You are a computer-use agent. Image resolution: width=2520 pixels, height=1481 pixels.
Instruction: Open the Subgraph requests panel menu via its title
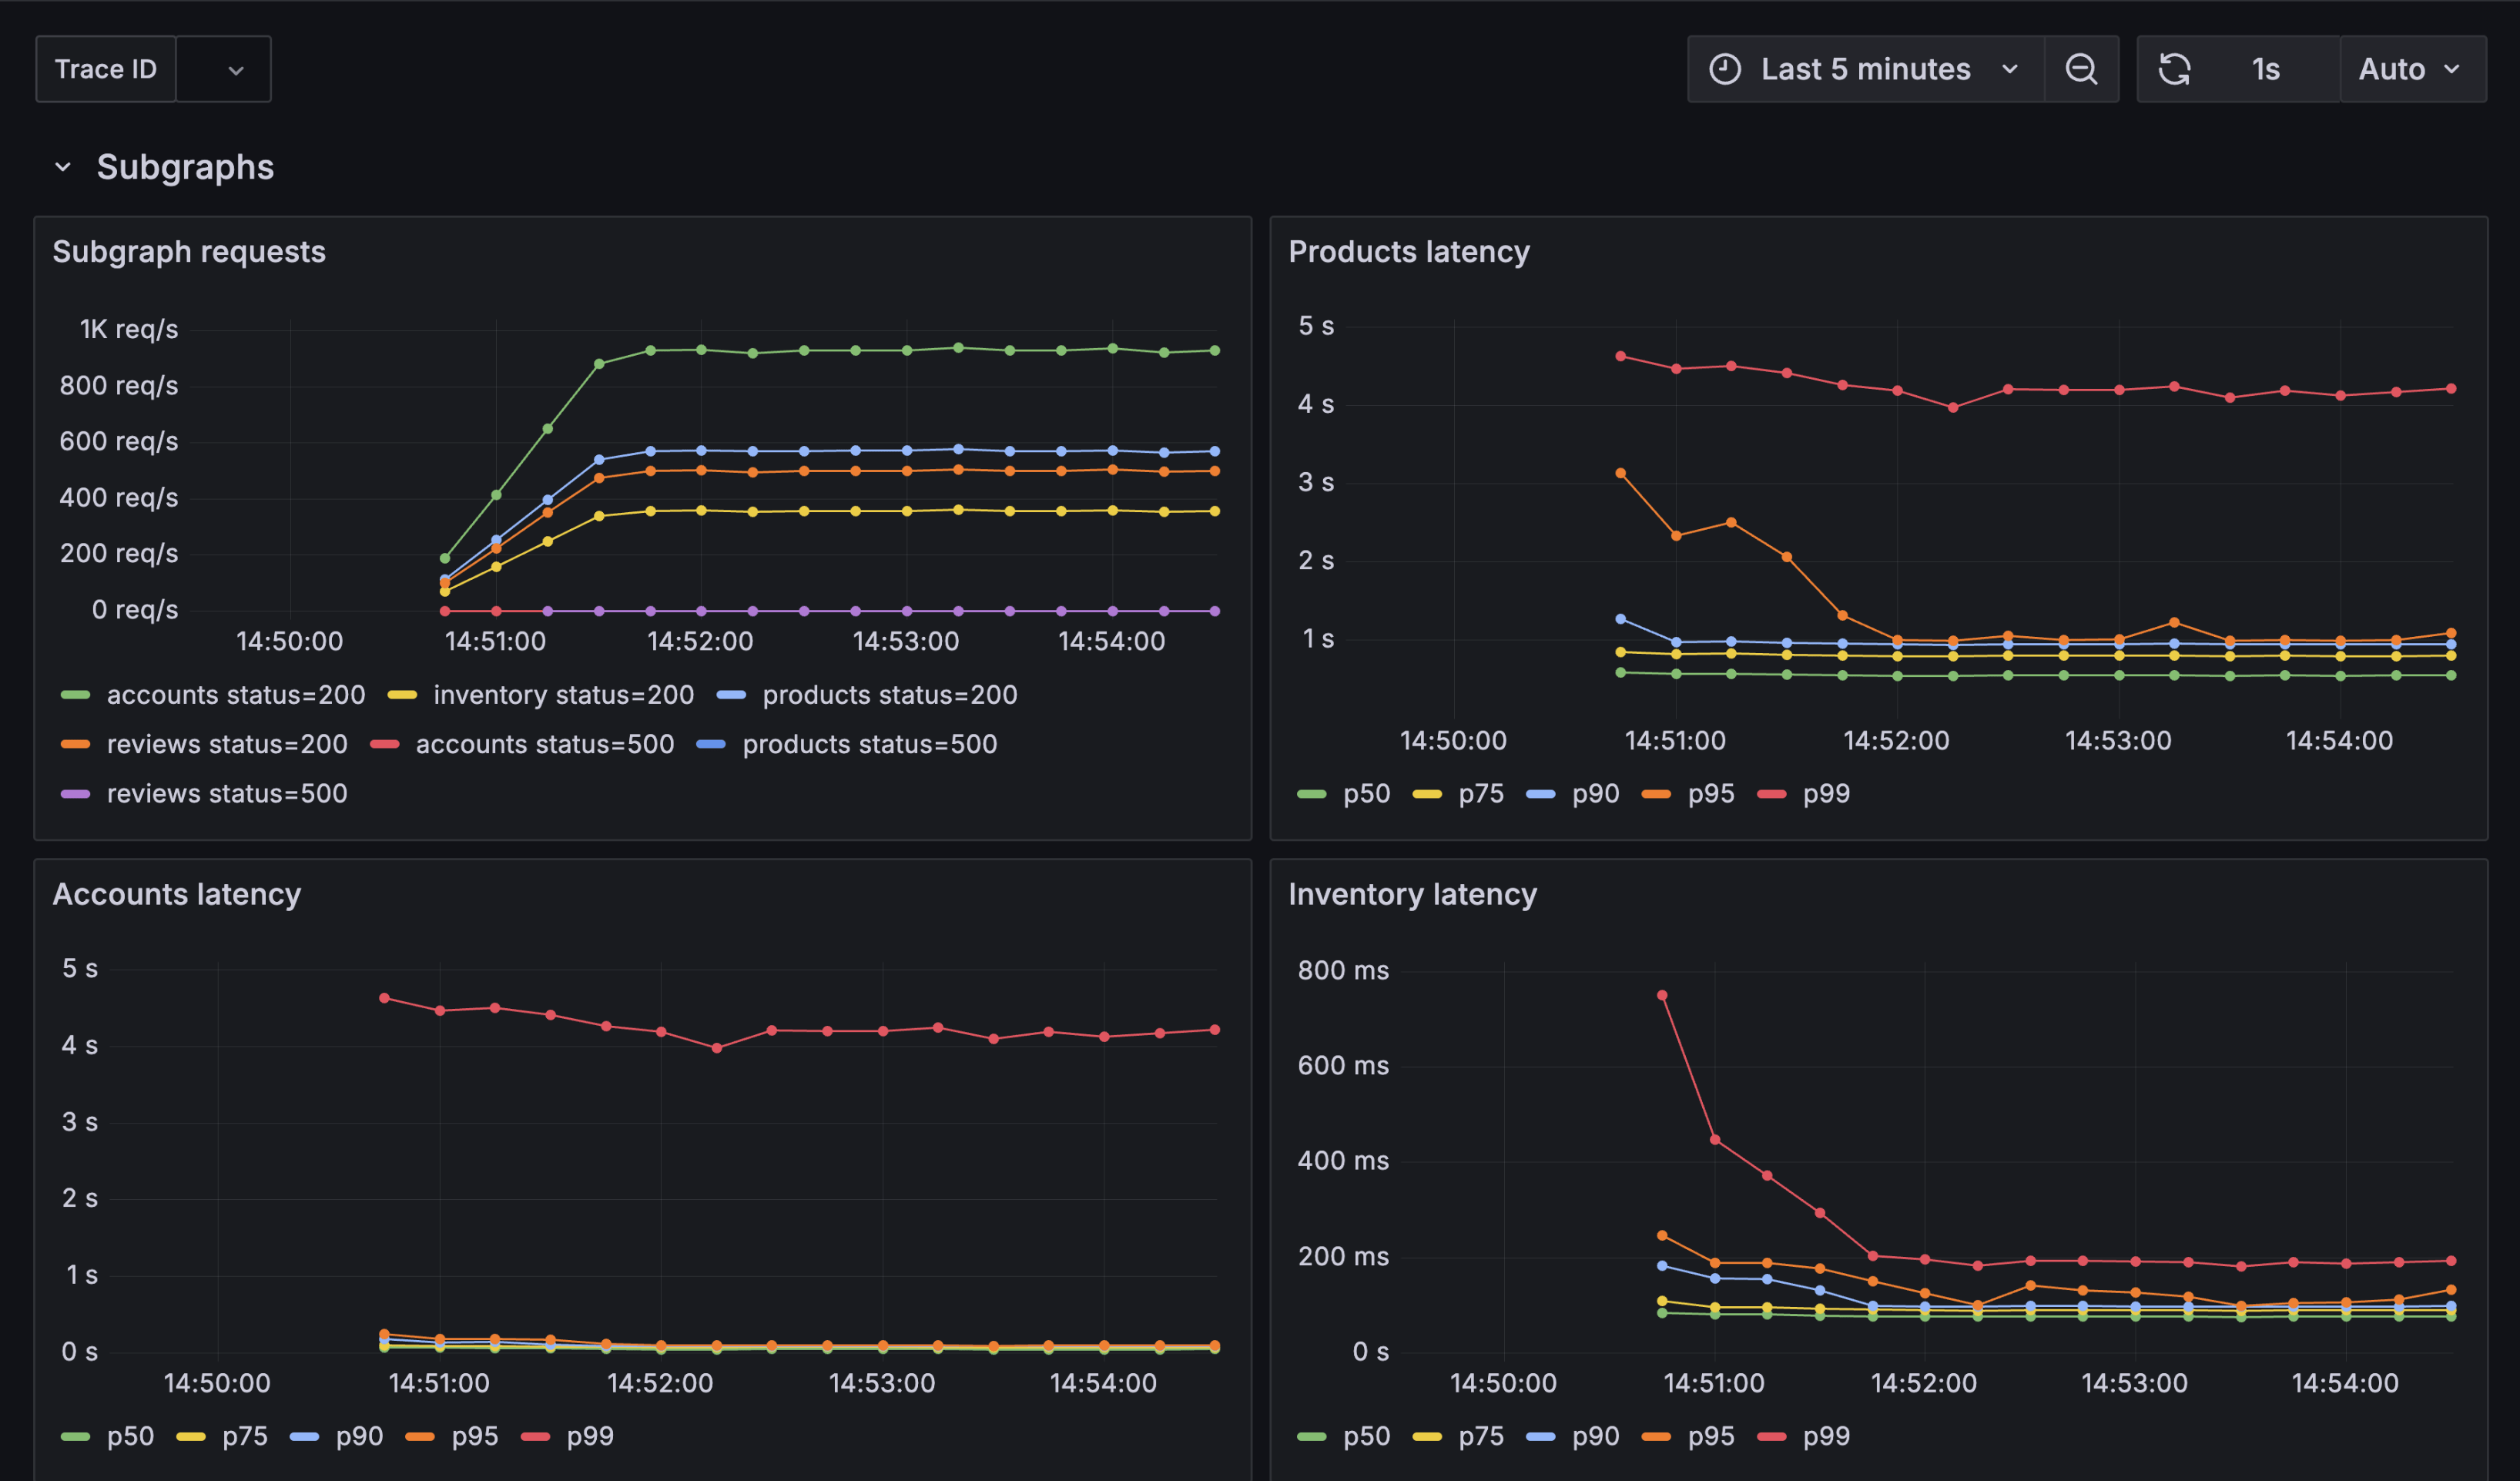(x=189, y=251)
